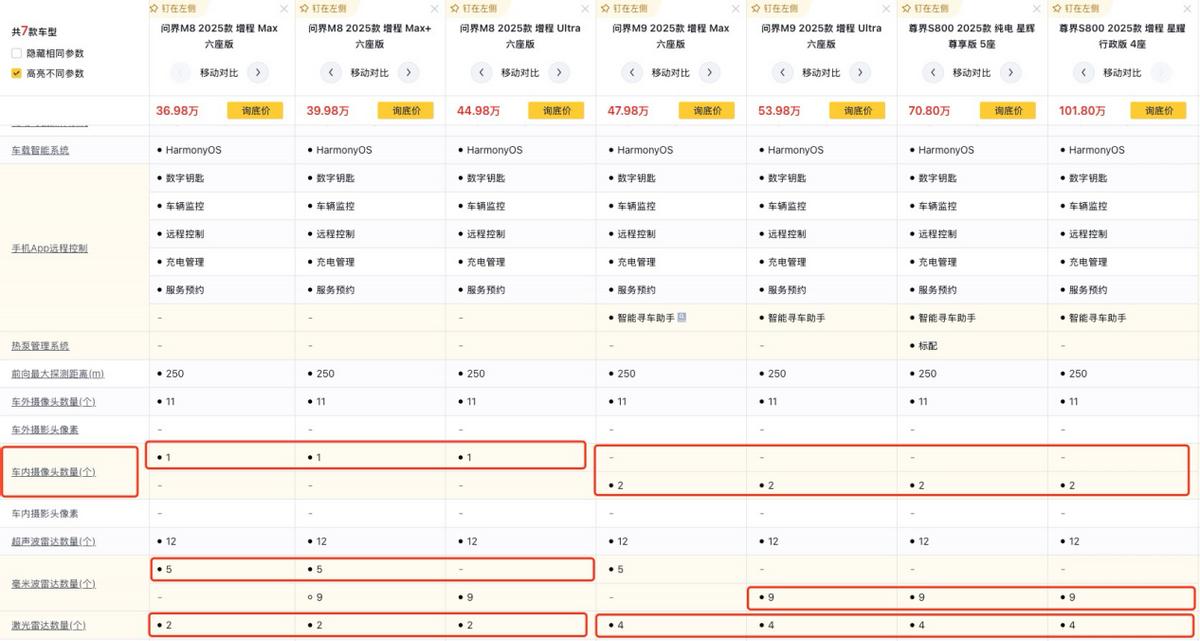This screenshot has height=641, width=1200.
Task: Open the 问界M8 2025款 增程 Max 六座版 title
Action: [x=219, y=36]
